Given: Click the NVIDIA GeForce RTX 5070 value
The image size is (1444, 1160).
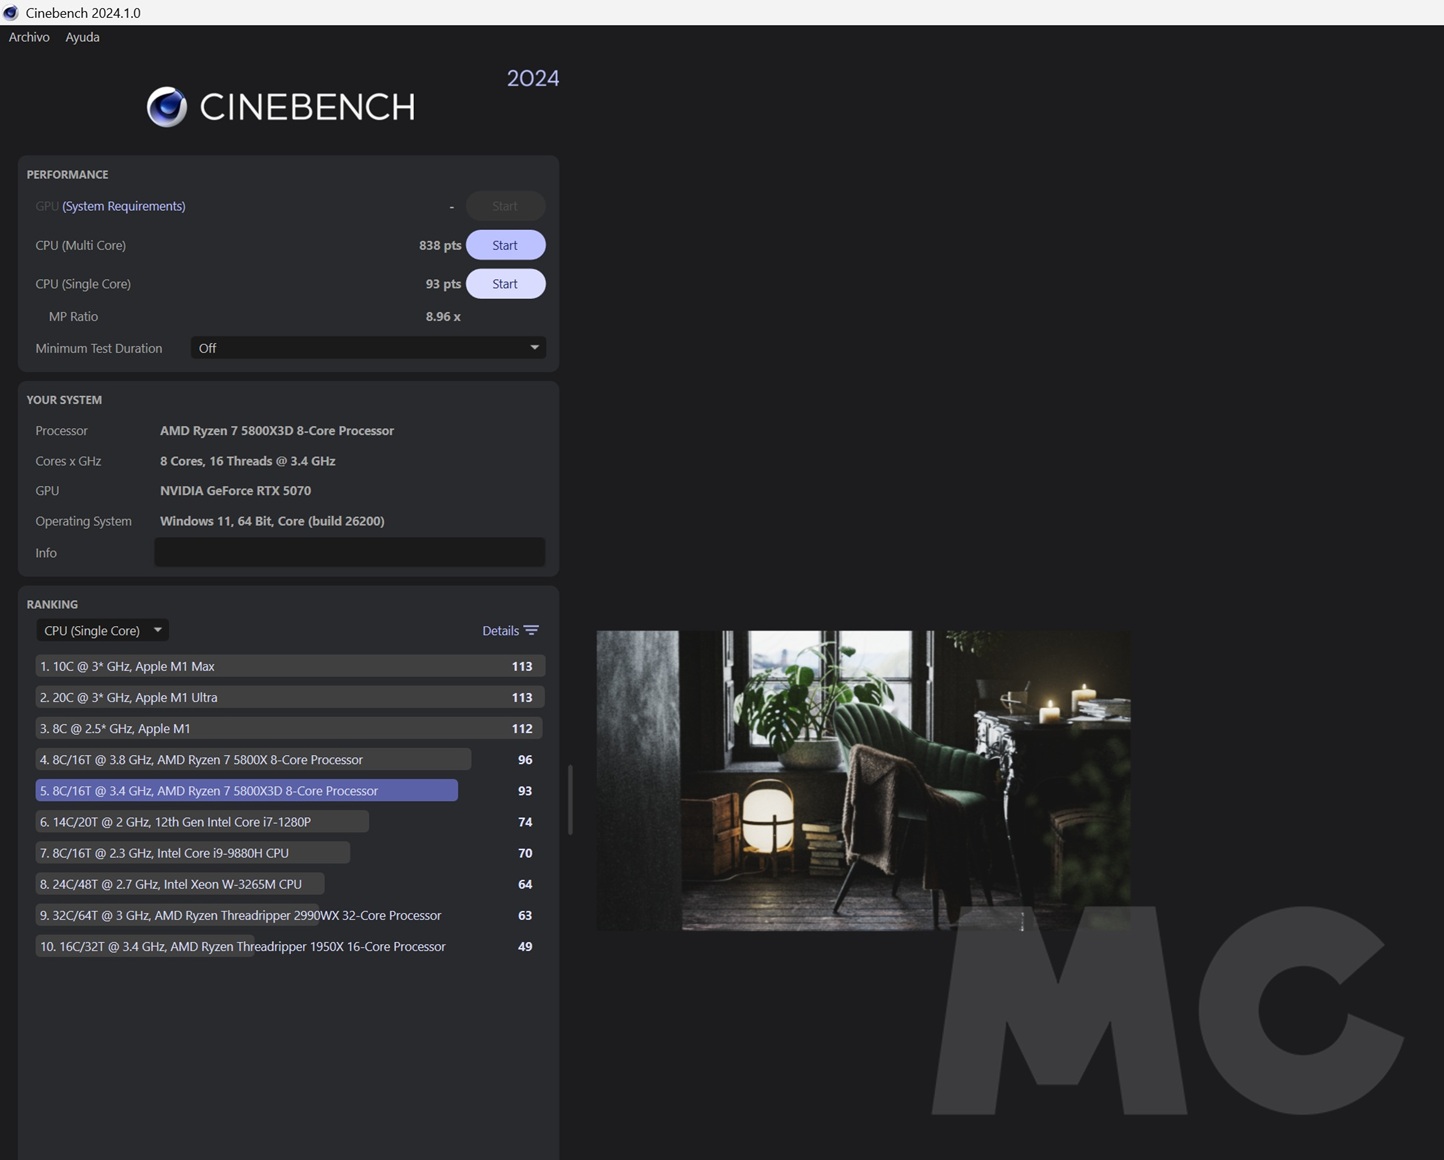Looking at the screenshot, I should [235, 491].
